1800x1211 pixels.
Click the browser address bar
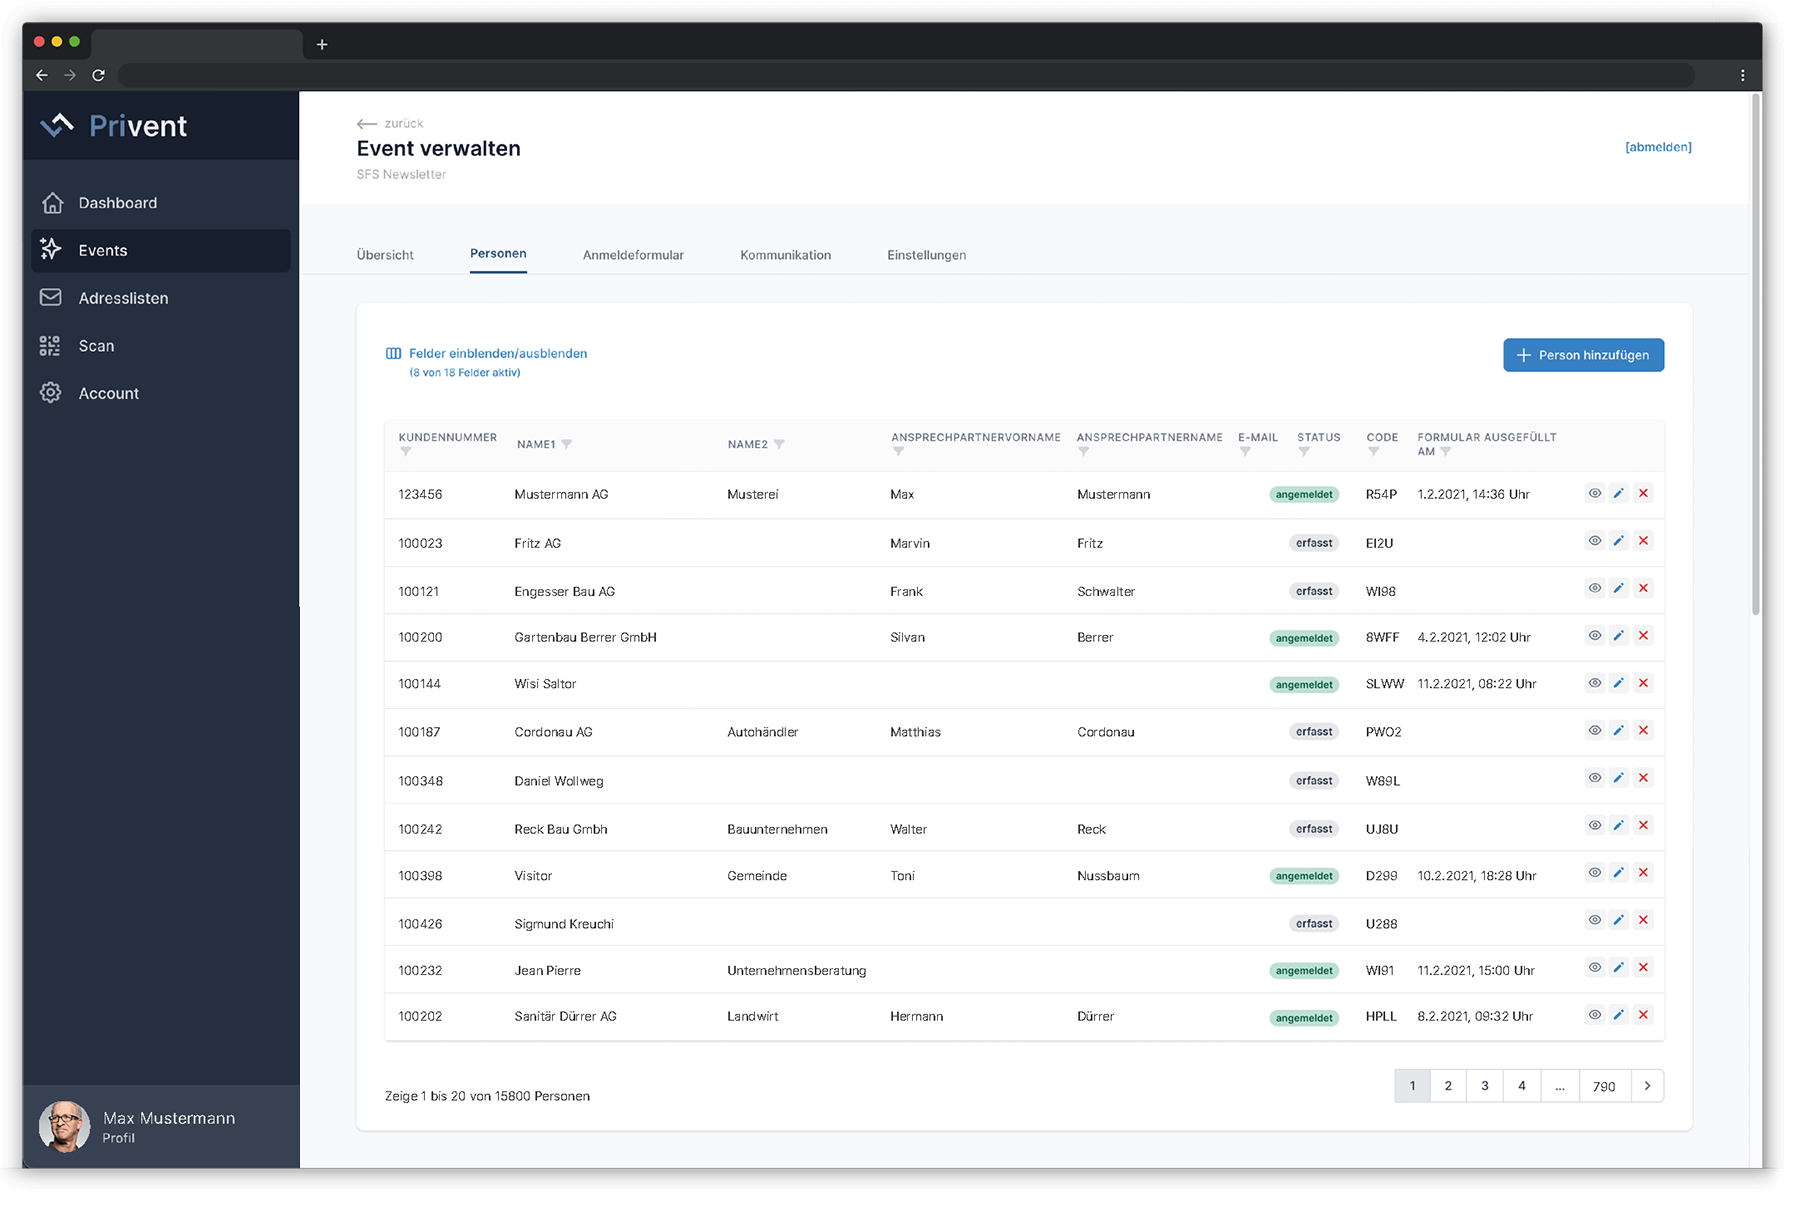[x=905, y=75]
